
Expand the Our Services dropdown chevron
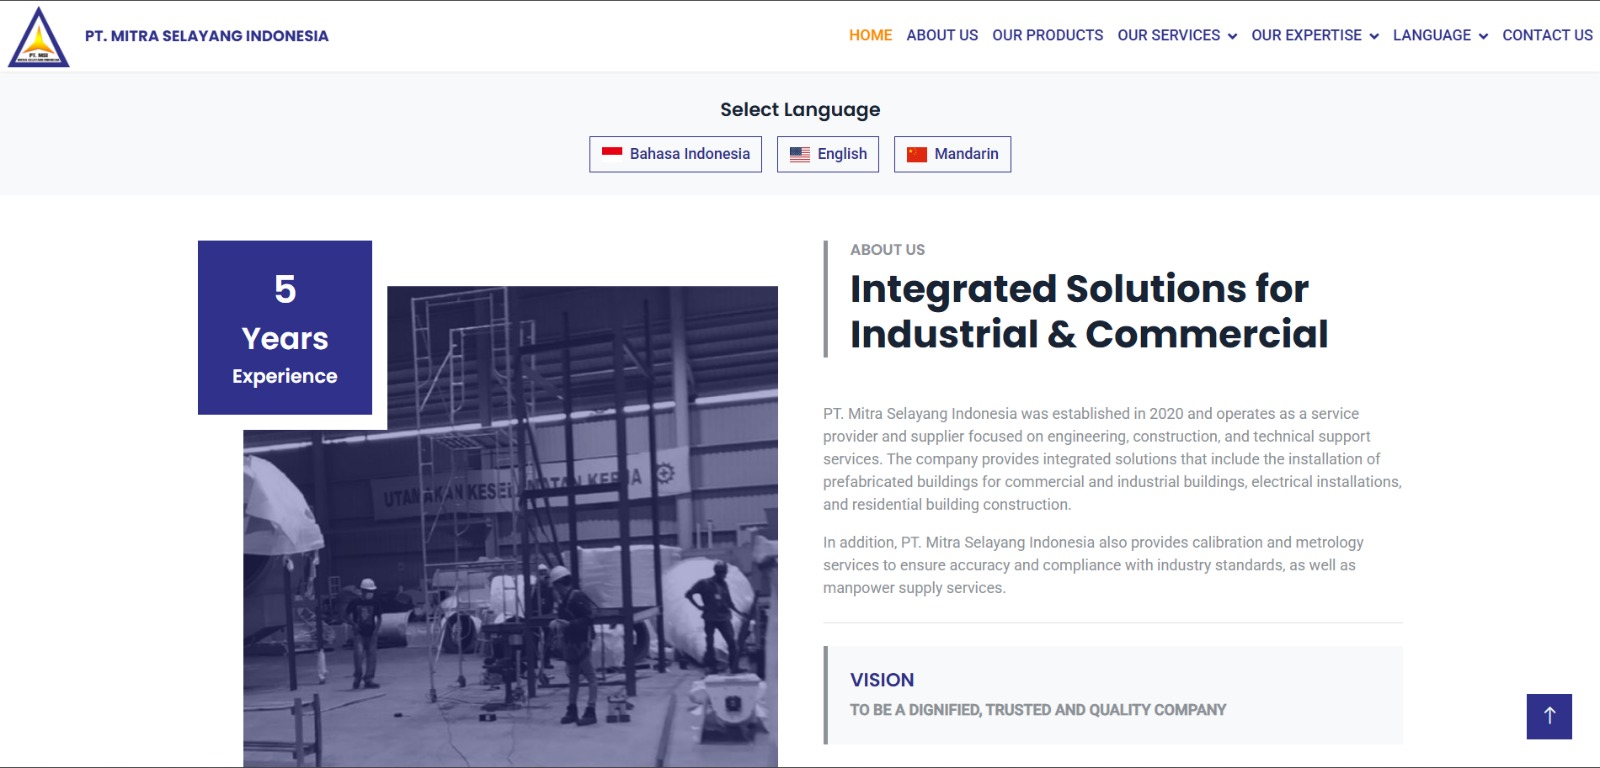[x=1232, y=36]
